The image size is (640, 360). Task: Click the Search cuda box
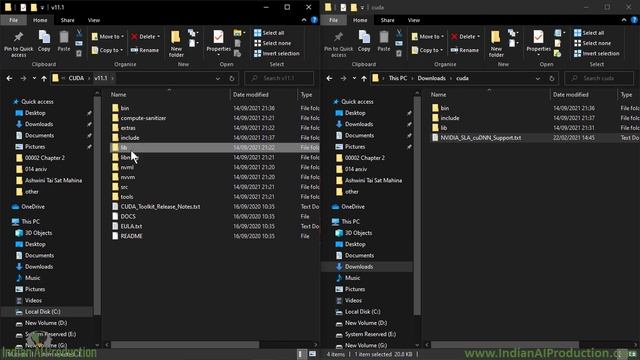click(x=599, y=78)
